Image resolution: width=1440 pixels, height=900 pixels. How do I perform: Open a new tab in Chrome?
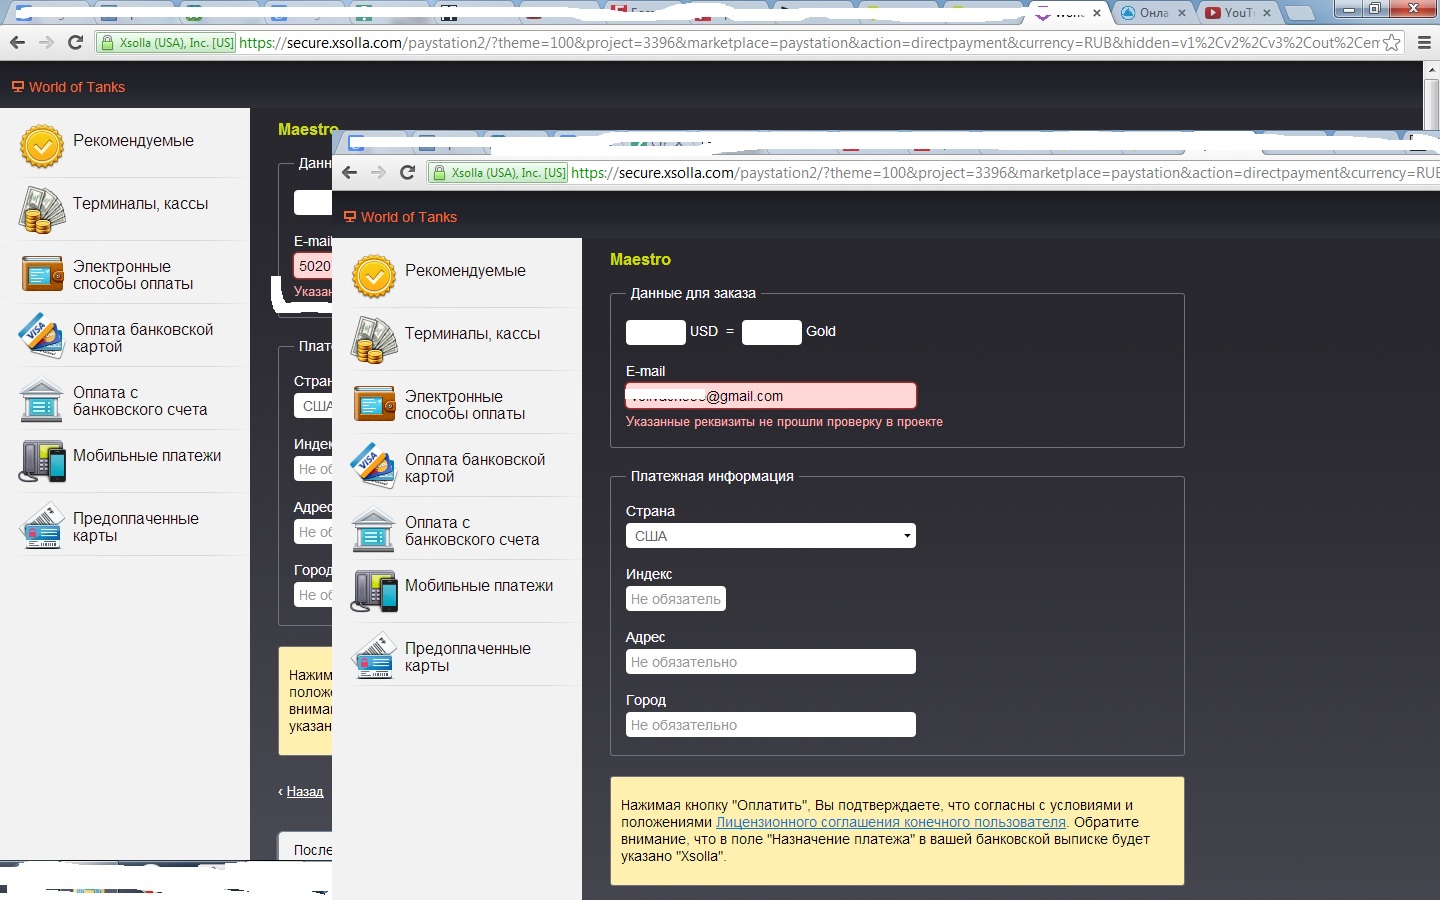(1299, 13)
